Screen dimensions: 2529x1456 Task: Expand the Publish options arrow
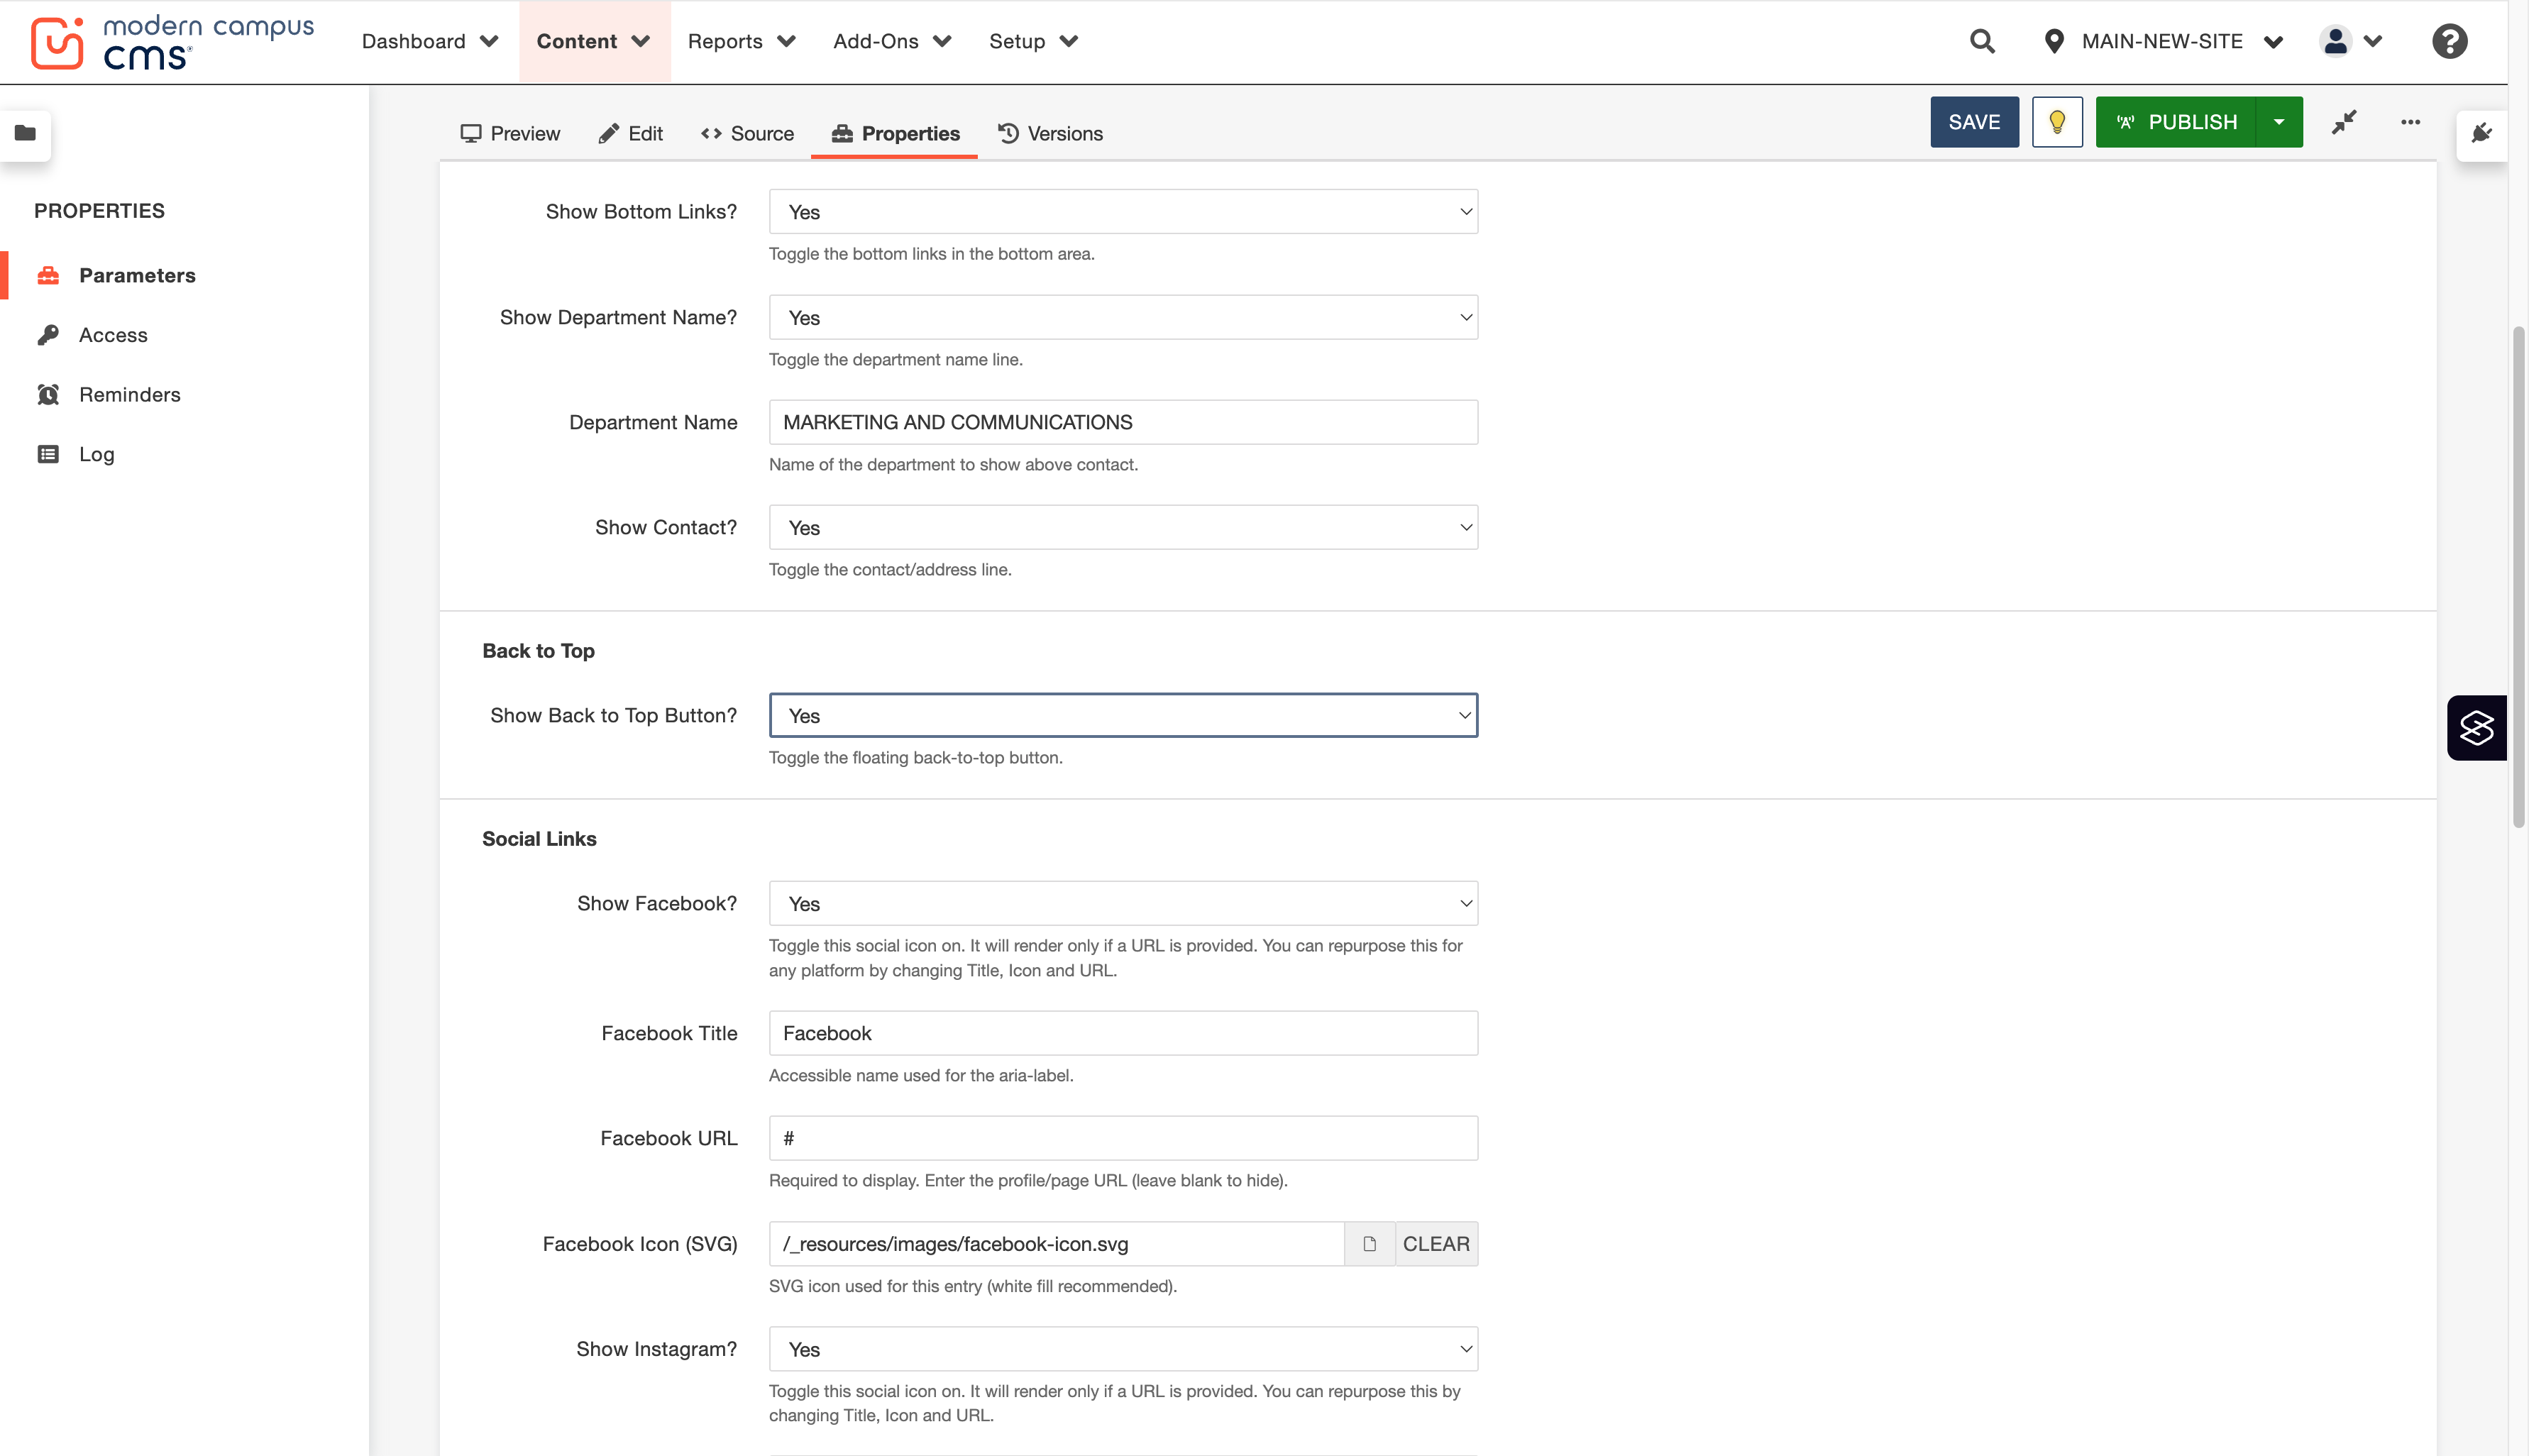[2279, 122]
